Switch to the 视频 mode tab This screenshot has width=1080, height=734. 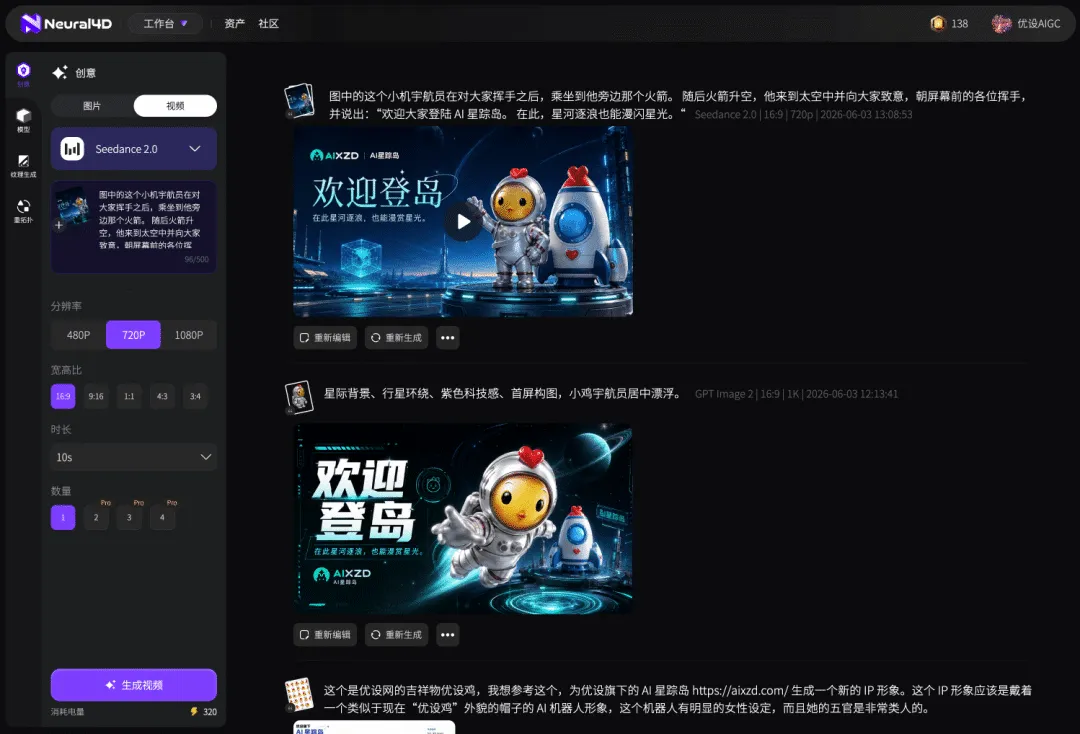[x=175, y=105]
